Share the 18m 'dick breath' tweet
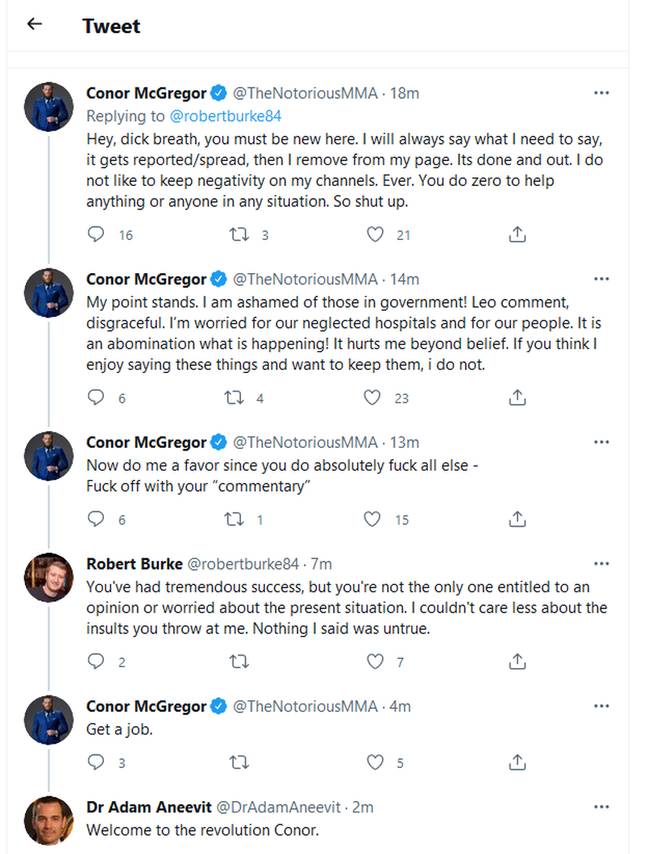Image resolution: width=648 pixels, height=854 pixels. (x=517, y=234)
